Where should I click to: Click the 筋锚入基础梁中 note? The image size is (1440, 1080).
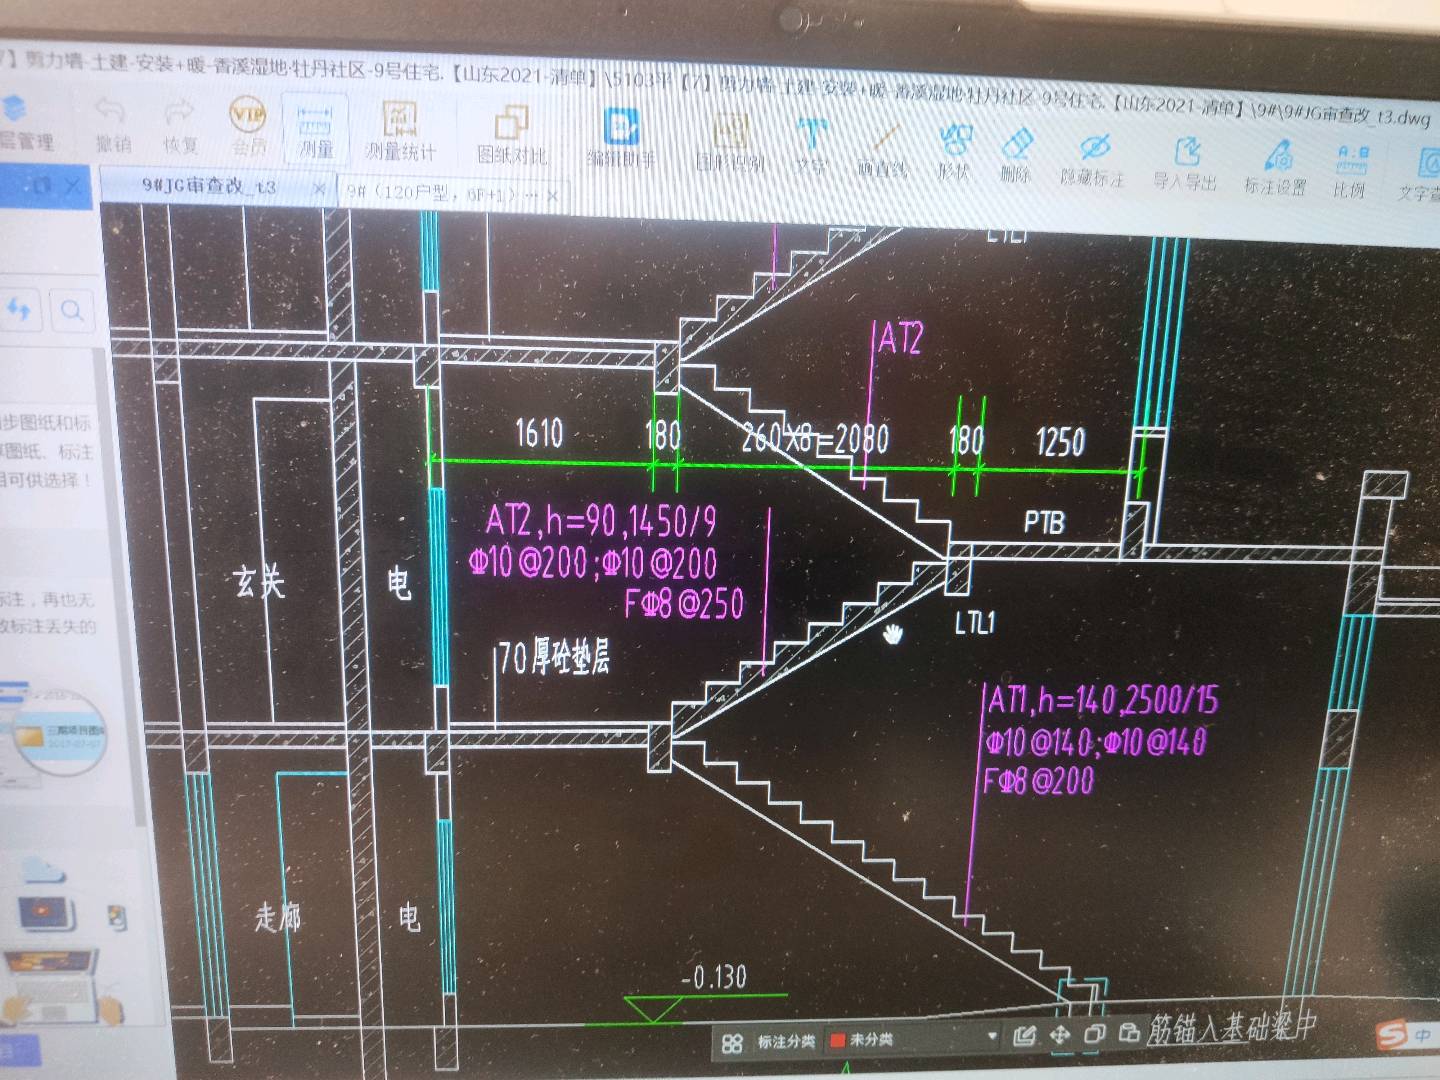[x=1232, y=1026]
